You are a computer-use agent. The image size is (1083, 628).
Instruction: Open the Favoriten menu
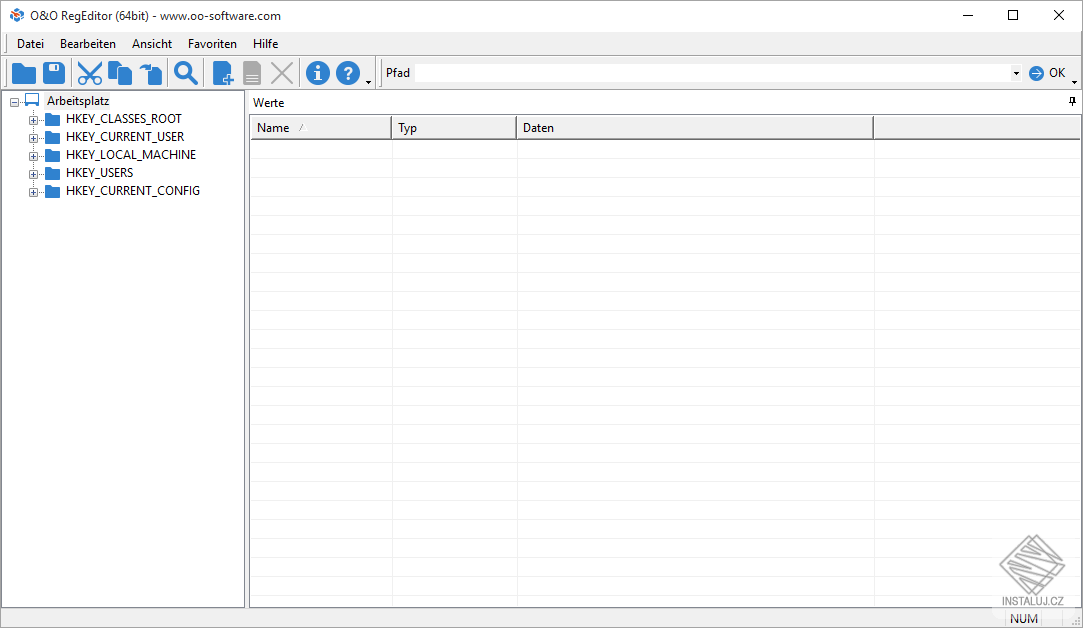(x=212, y=44)
